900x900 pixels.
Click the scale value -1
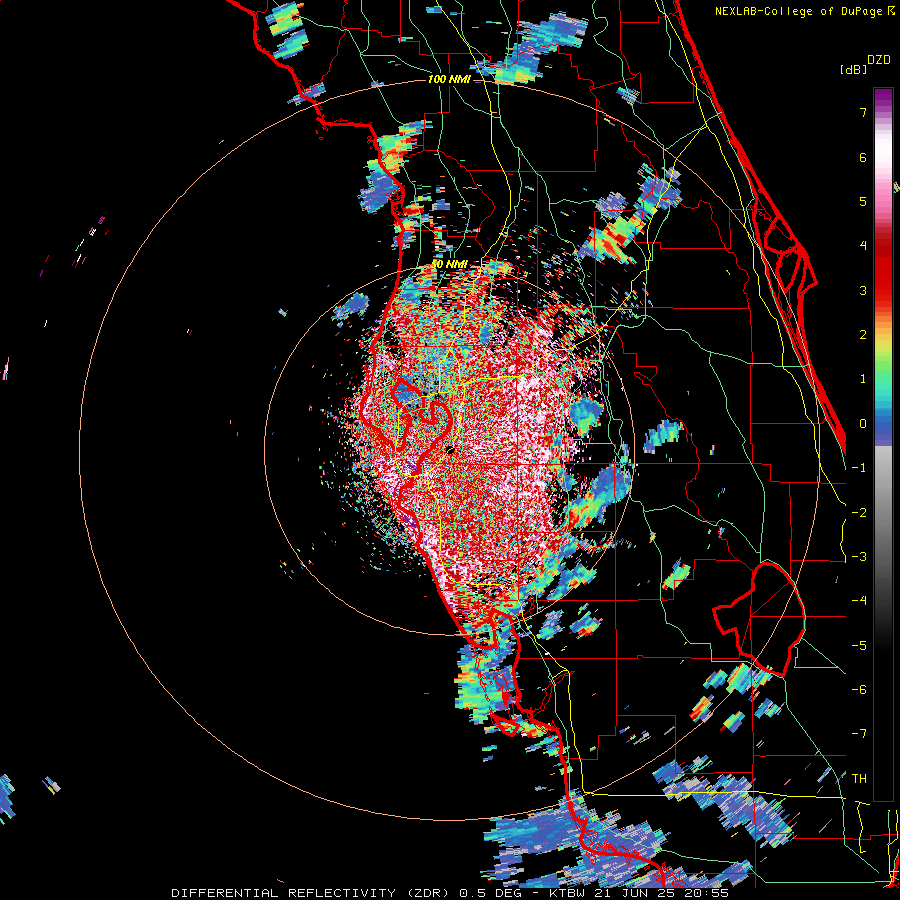859,468
